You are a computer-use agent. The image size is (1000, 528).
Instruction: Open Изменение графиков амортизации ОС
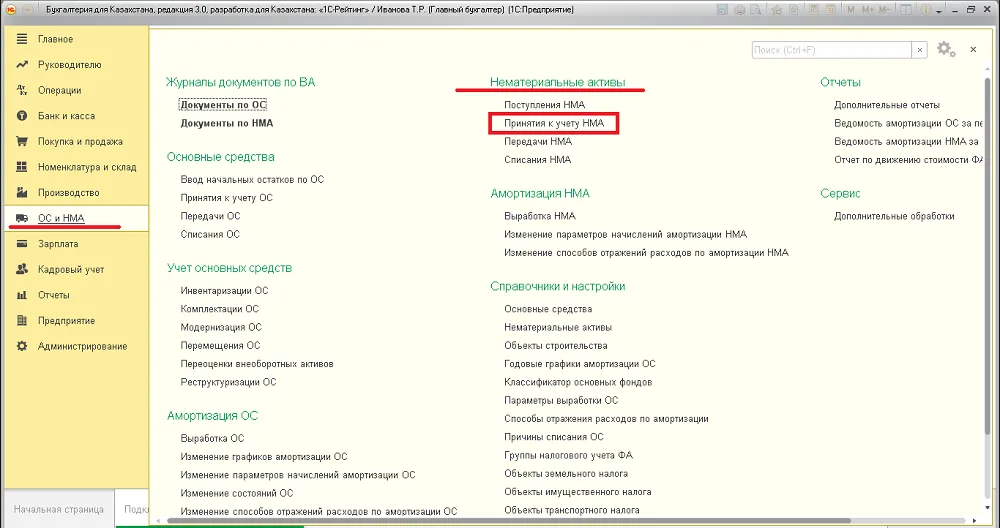click(x=263, y=457)
